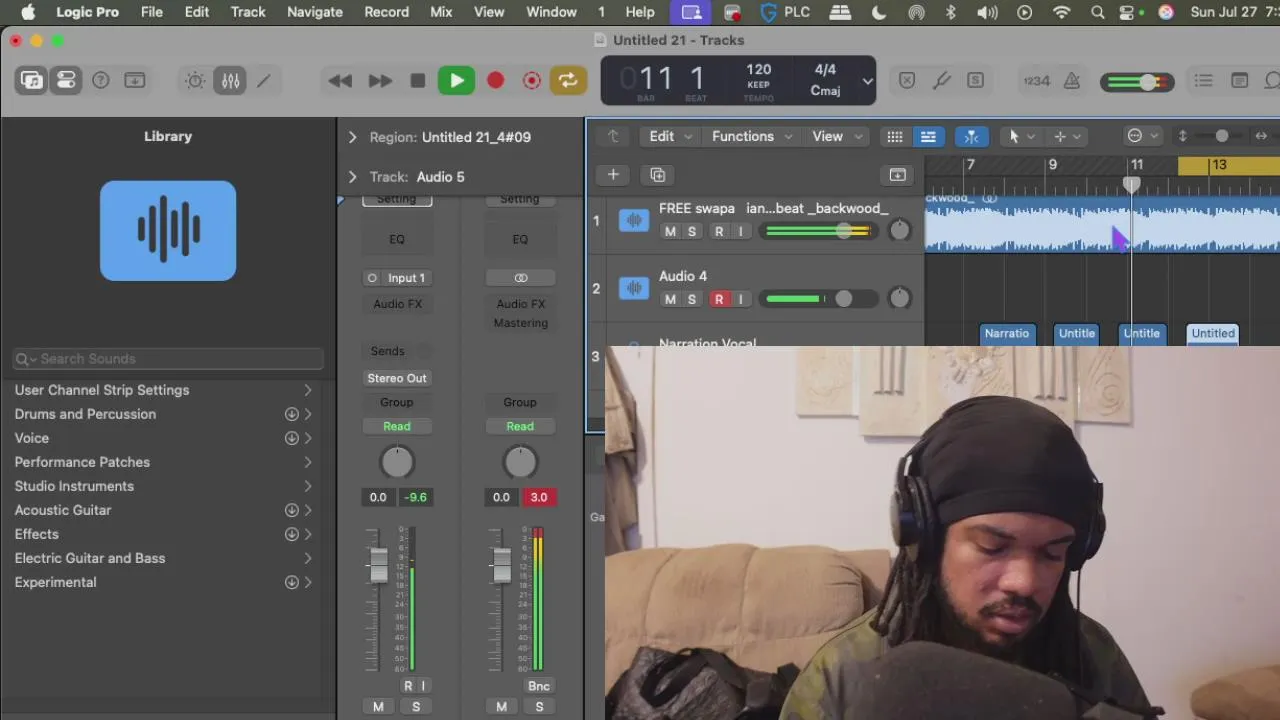Toggle the 1234 Count-in button
Screen dimensions: 1280x720
(x=1037, y=81)
